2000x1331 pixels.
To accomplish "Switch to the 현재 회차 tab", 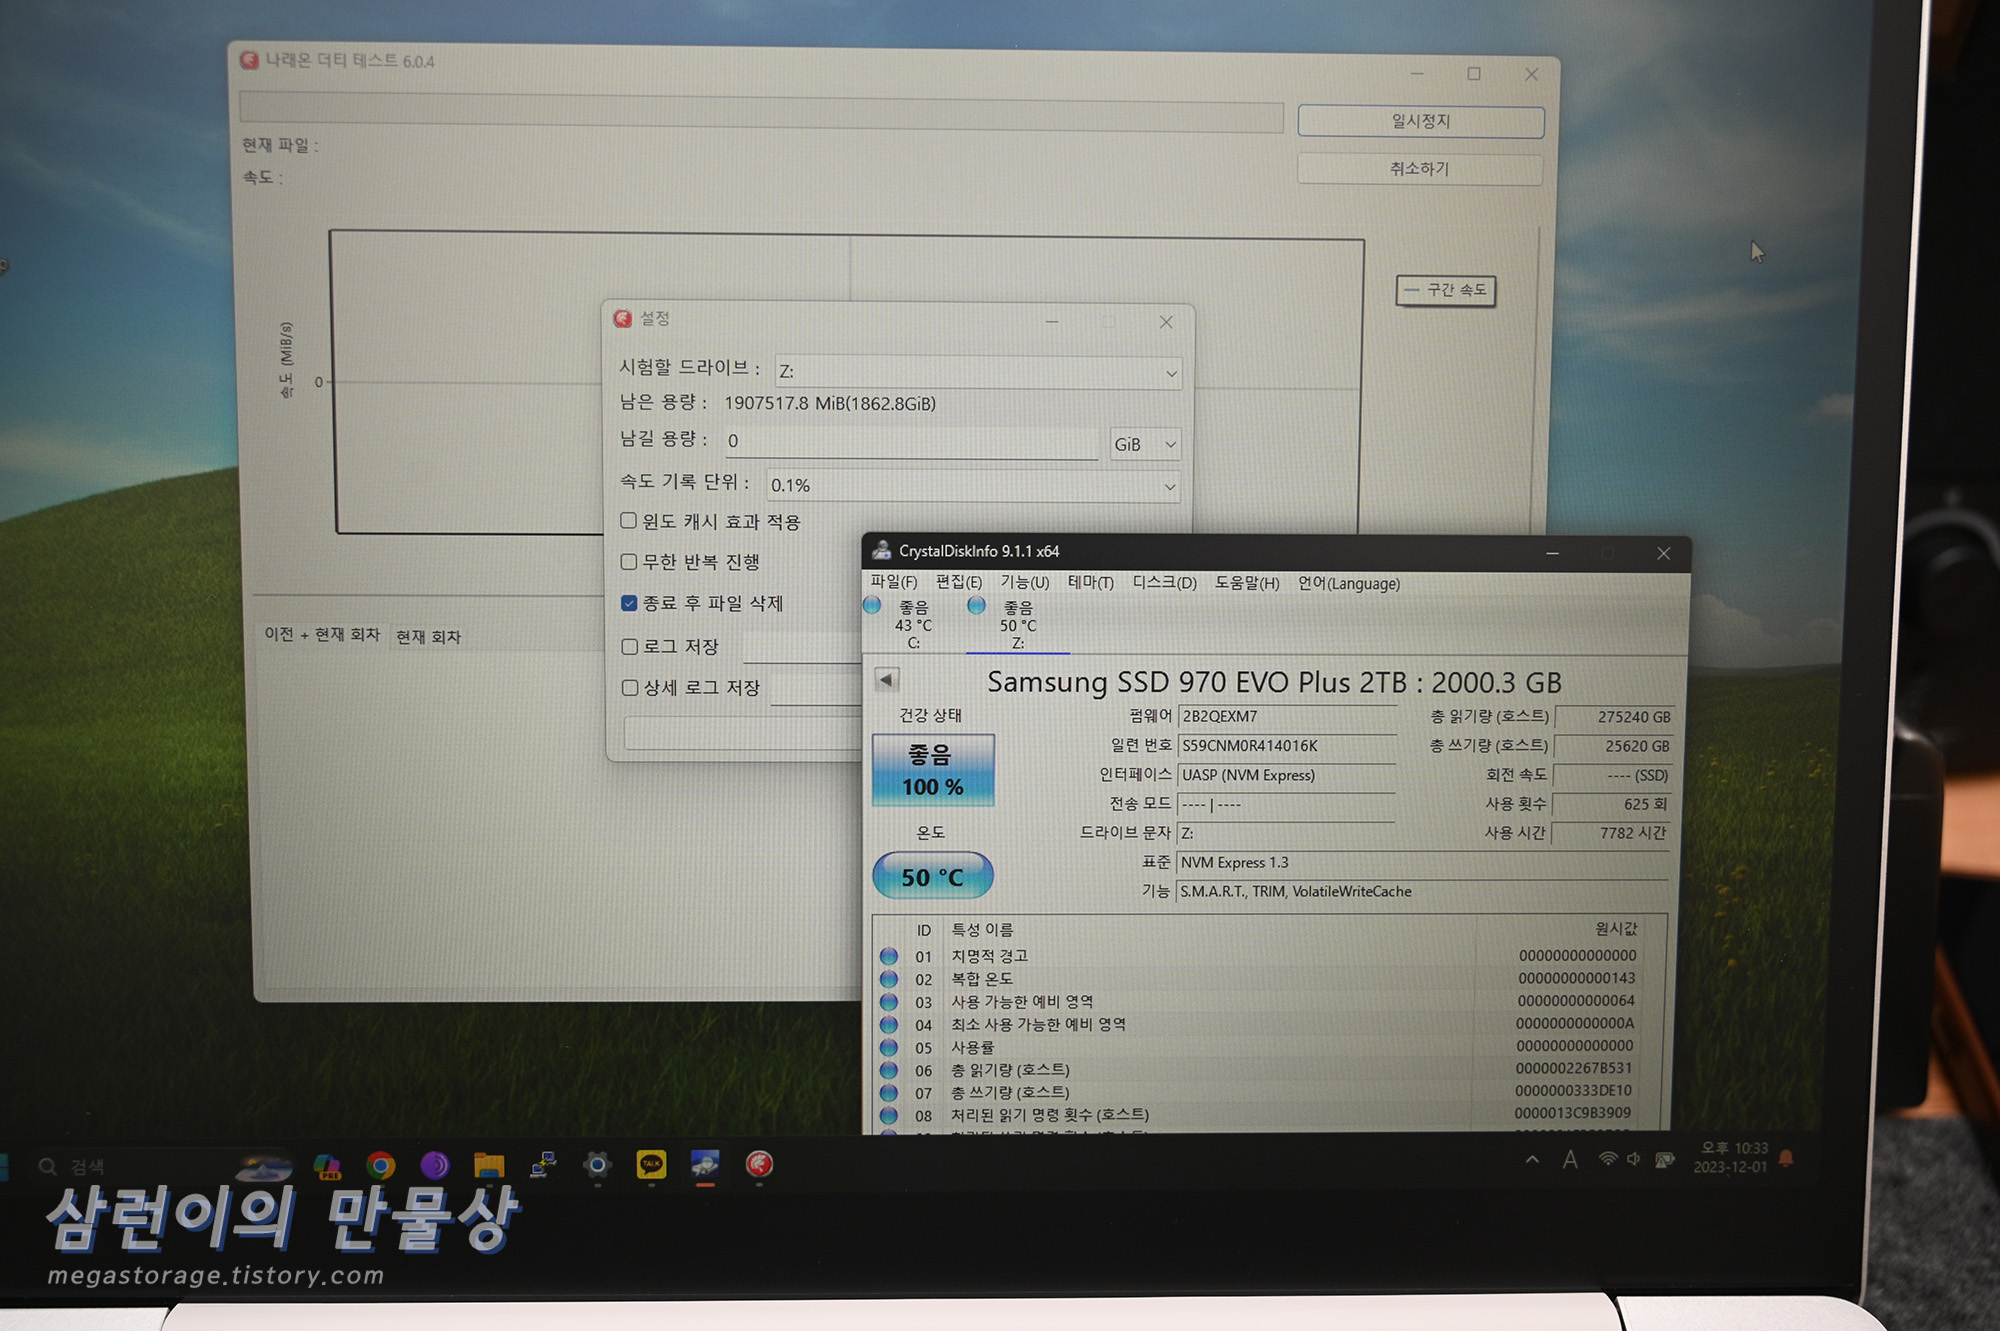I will pos(428,637).
